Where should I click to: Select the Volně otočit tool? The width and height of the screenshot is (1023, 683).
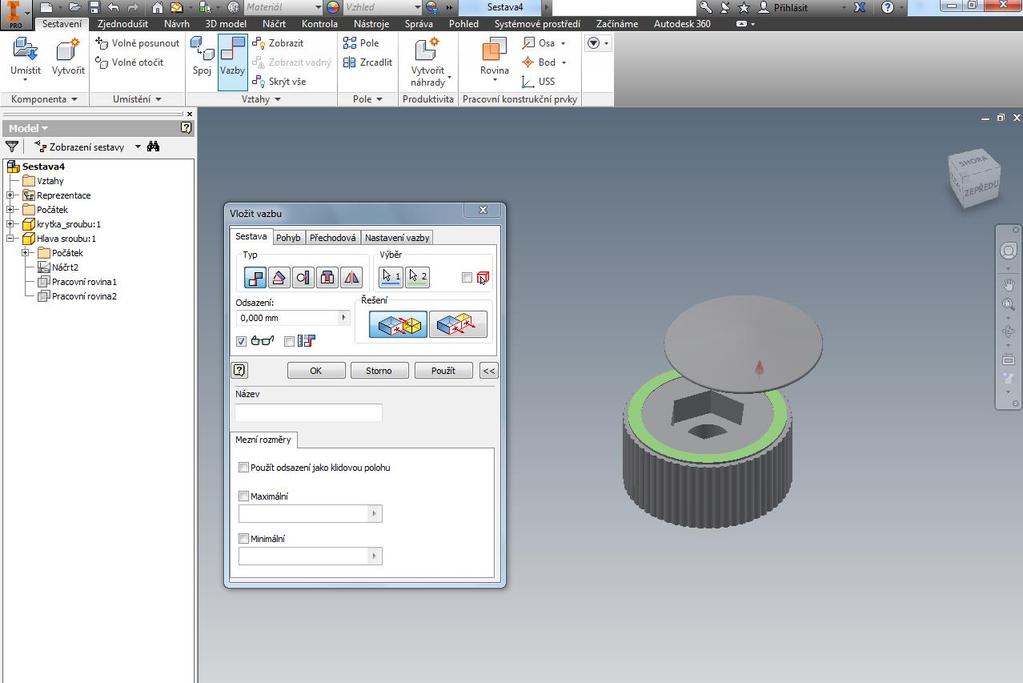point(129,63)
